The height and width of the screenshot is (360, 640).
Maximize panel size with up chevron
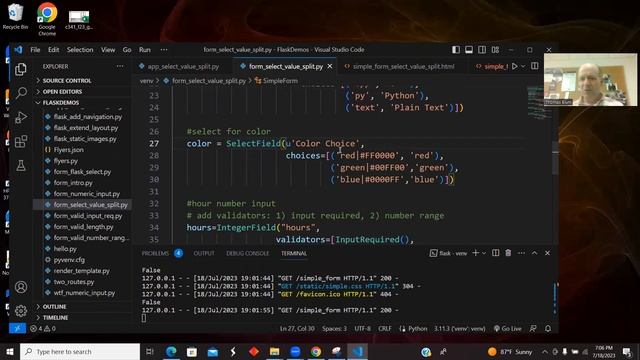pyautogui.click(x=534, y=253)
